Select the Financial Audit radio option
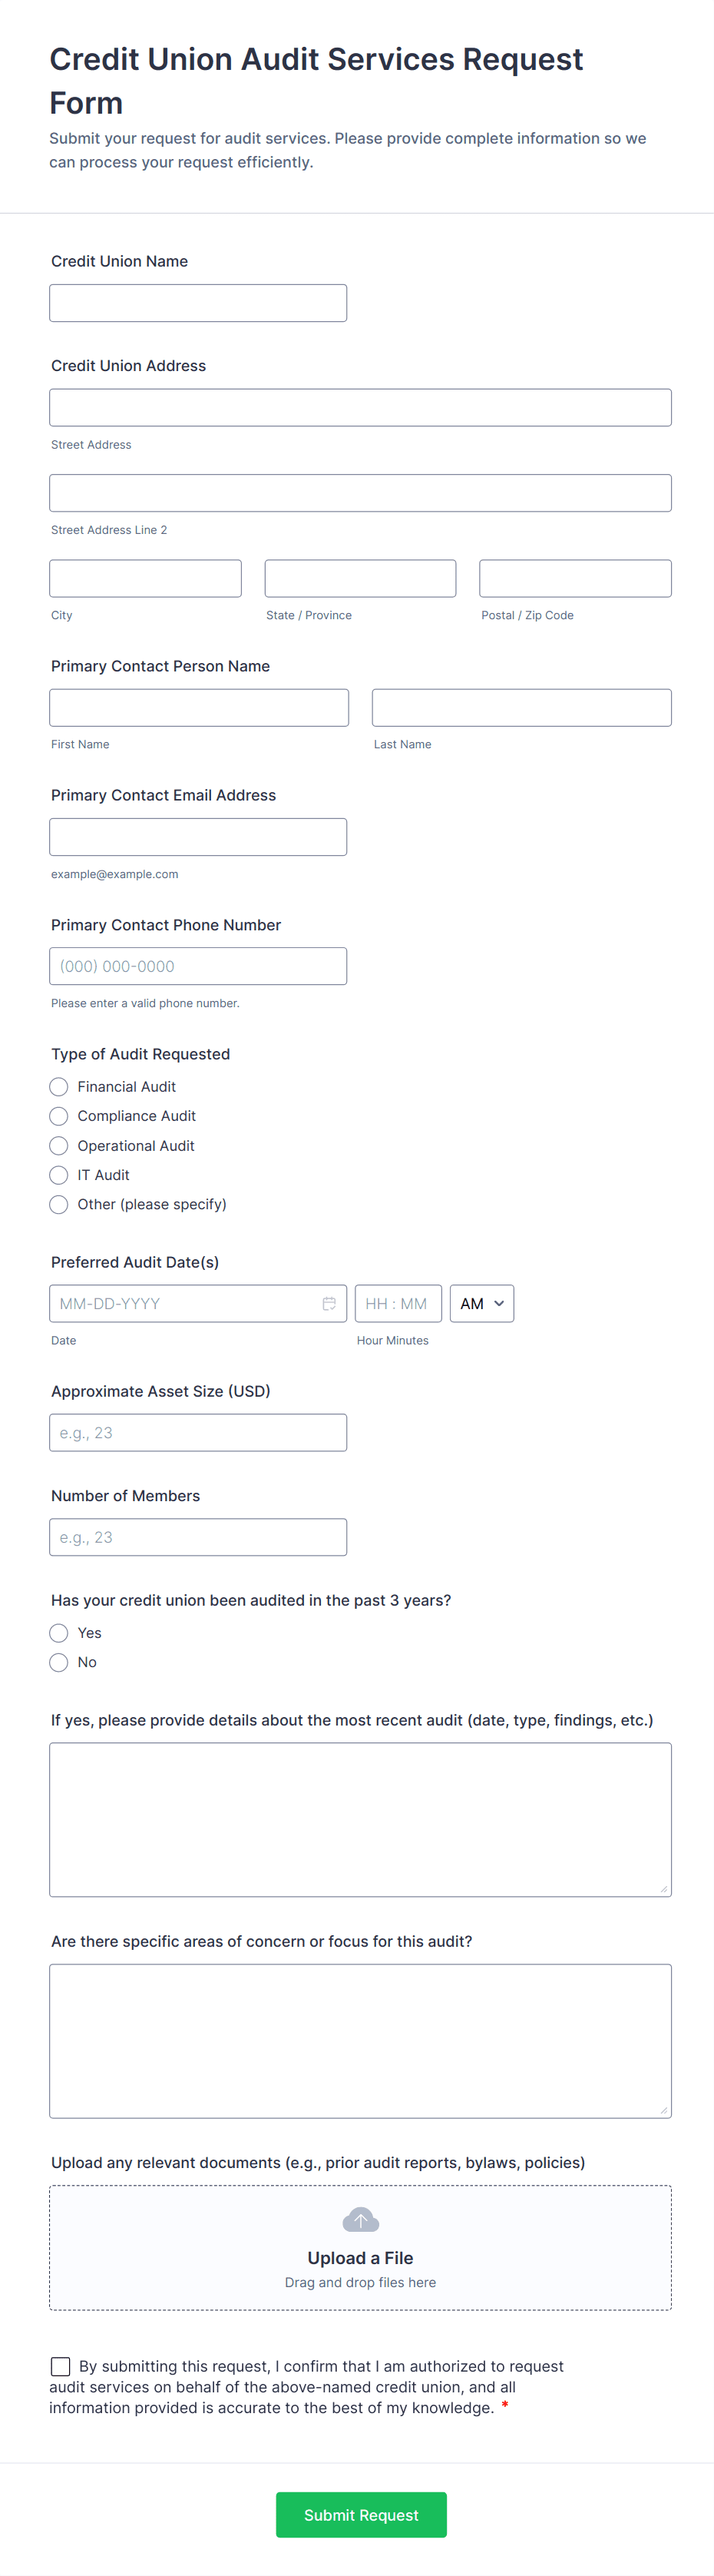714x2576 pixels. [59, 1086]
